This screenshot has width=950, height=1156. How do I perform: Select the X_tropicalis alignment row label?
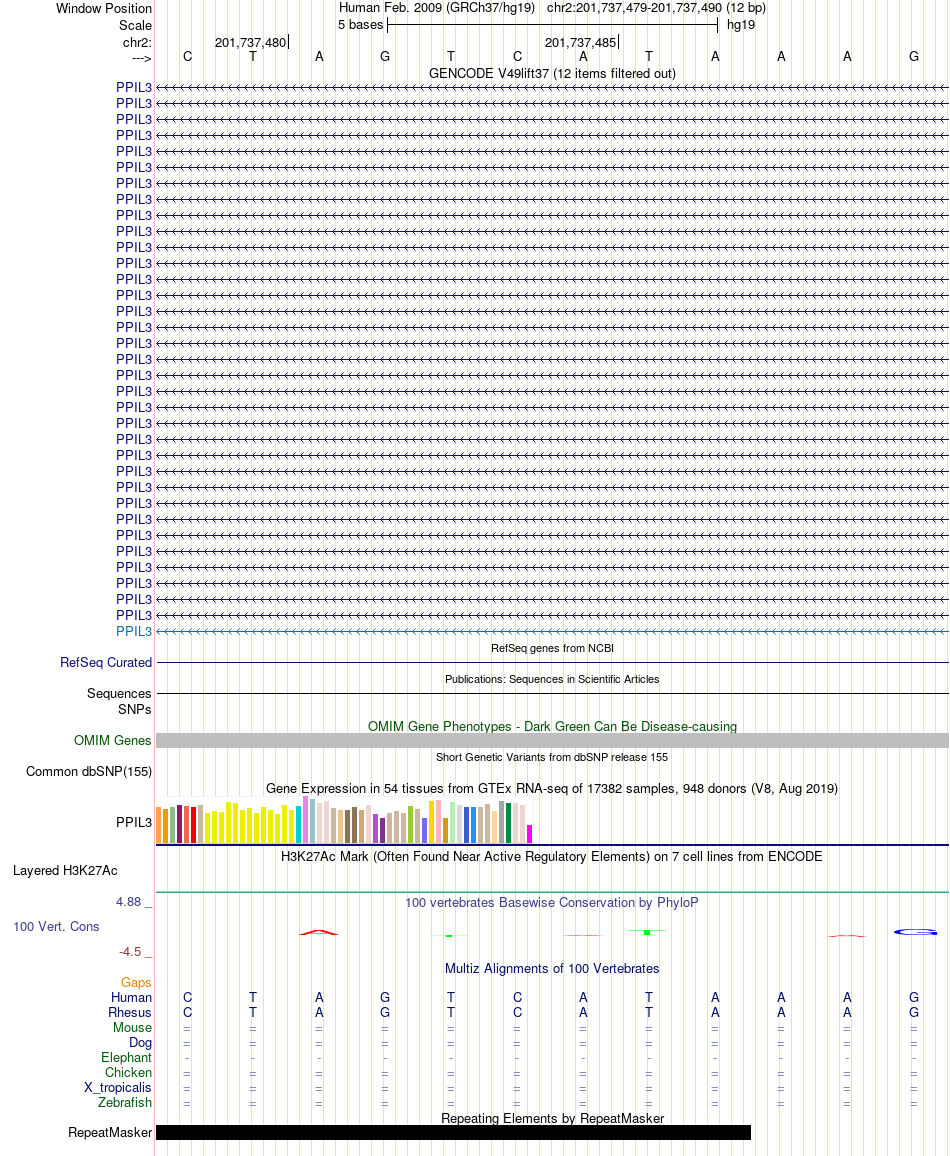tap(118, 1087)
